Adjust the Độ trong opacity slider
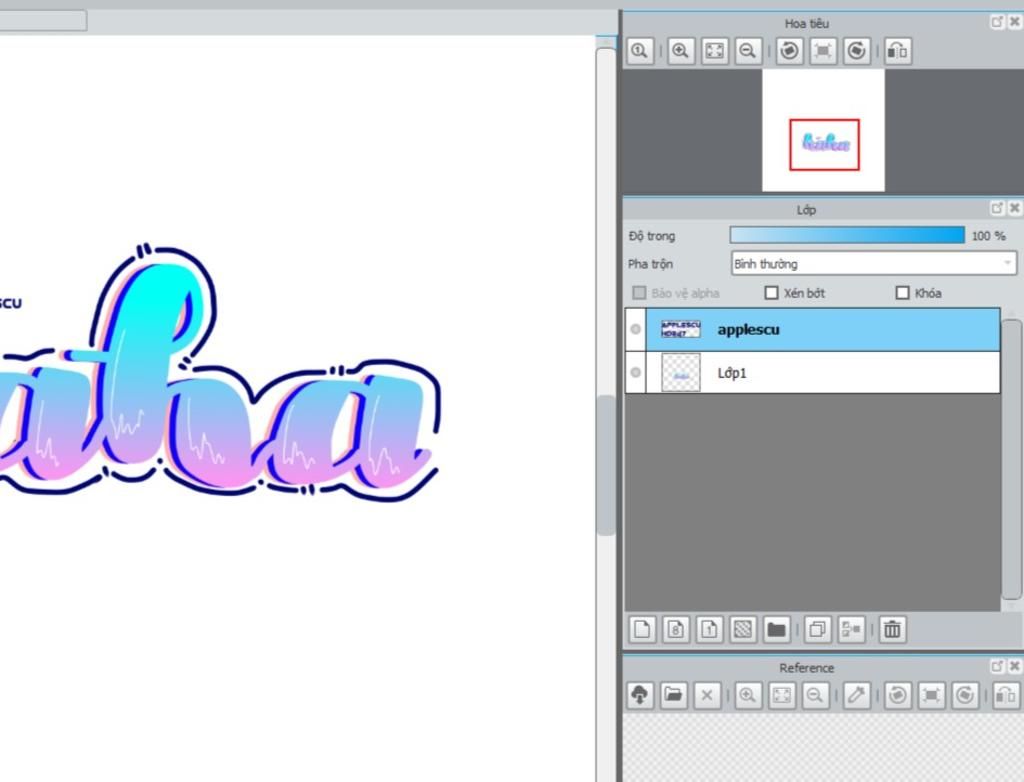The image size is (1024, 782). (x=847, y=235)
